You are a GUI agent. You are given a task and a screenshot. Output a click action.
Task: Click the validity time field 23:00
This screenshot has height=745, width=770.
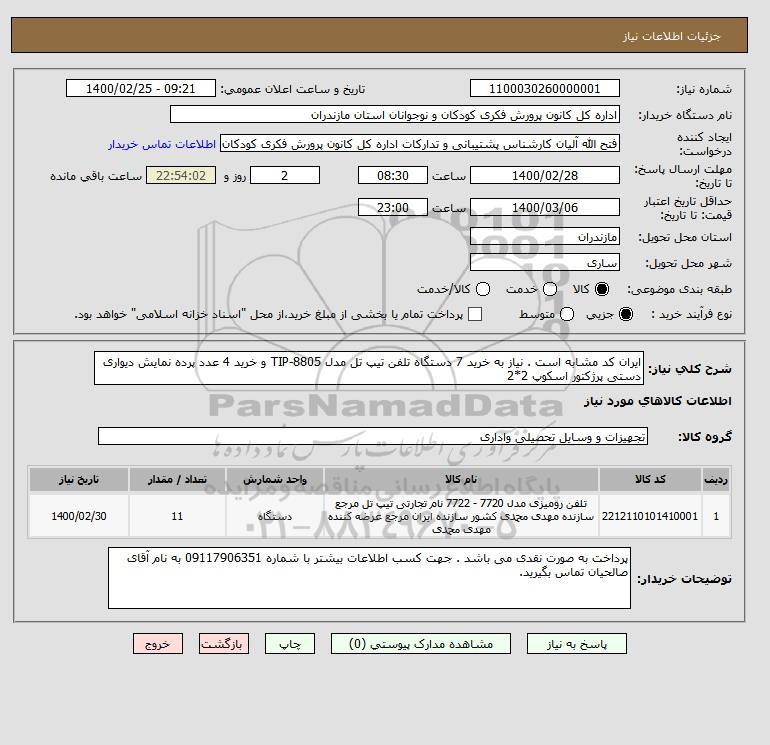[393, 207]
